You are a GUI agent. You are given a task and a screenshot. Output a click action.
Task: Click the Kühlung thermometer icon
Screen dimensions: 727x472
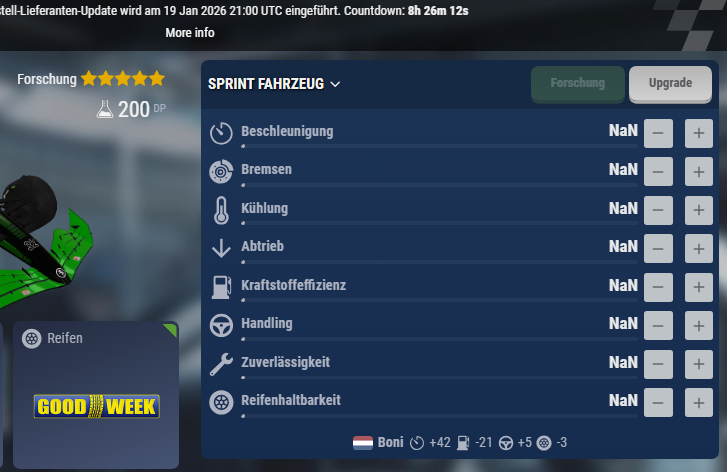(221, 210)
